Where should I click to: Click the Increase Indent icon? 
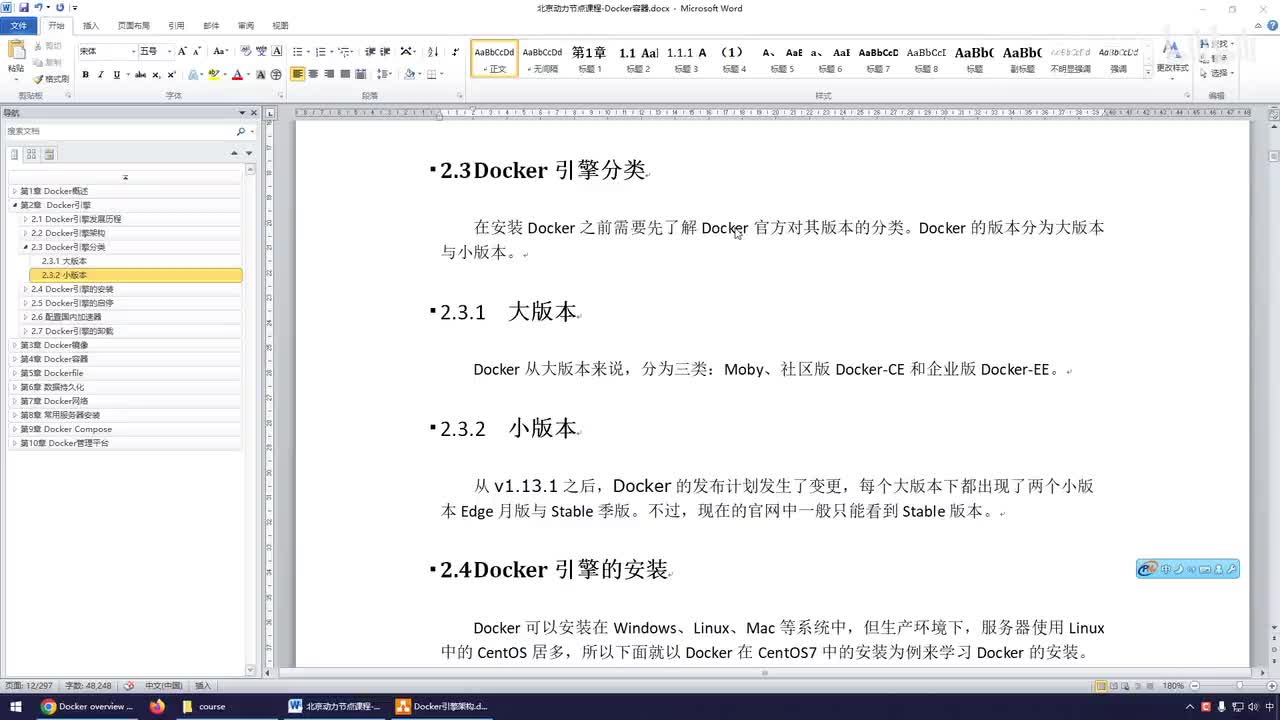click(385, 51)
